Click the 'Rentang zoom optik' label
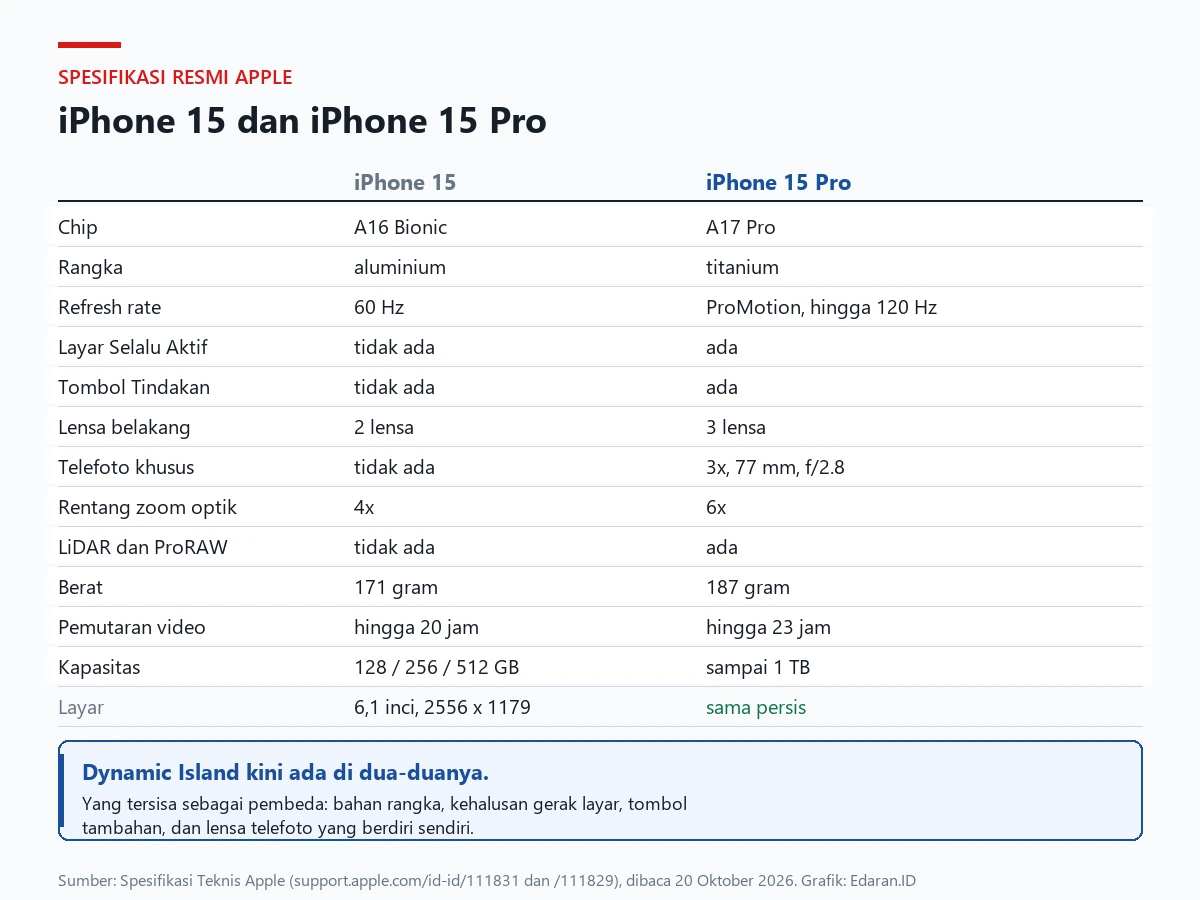1200x900 pixels. [x=147, y=507]
